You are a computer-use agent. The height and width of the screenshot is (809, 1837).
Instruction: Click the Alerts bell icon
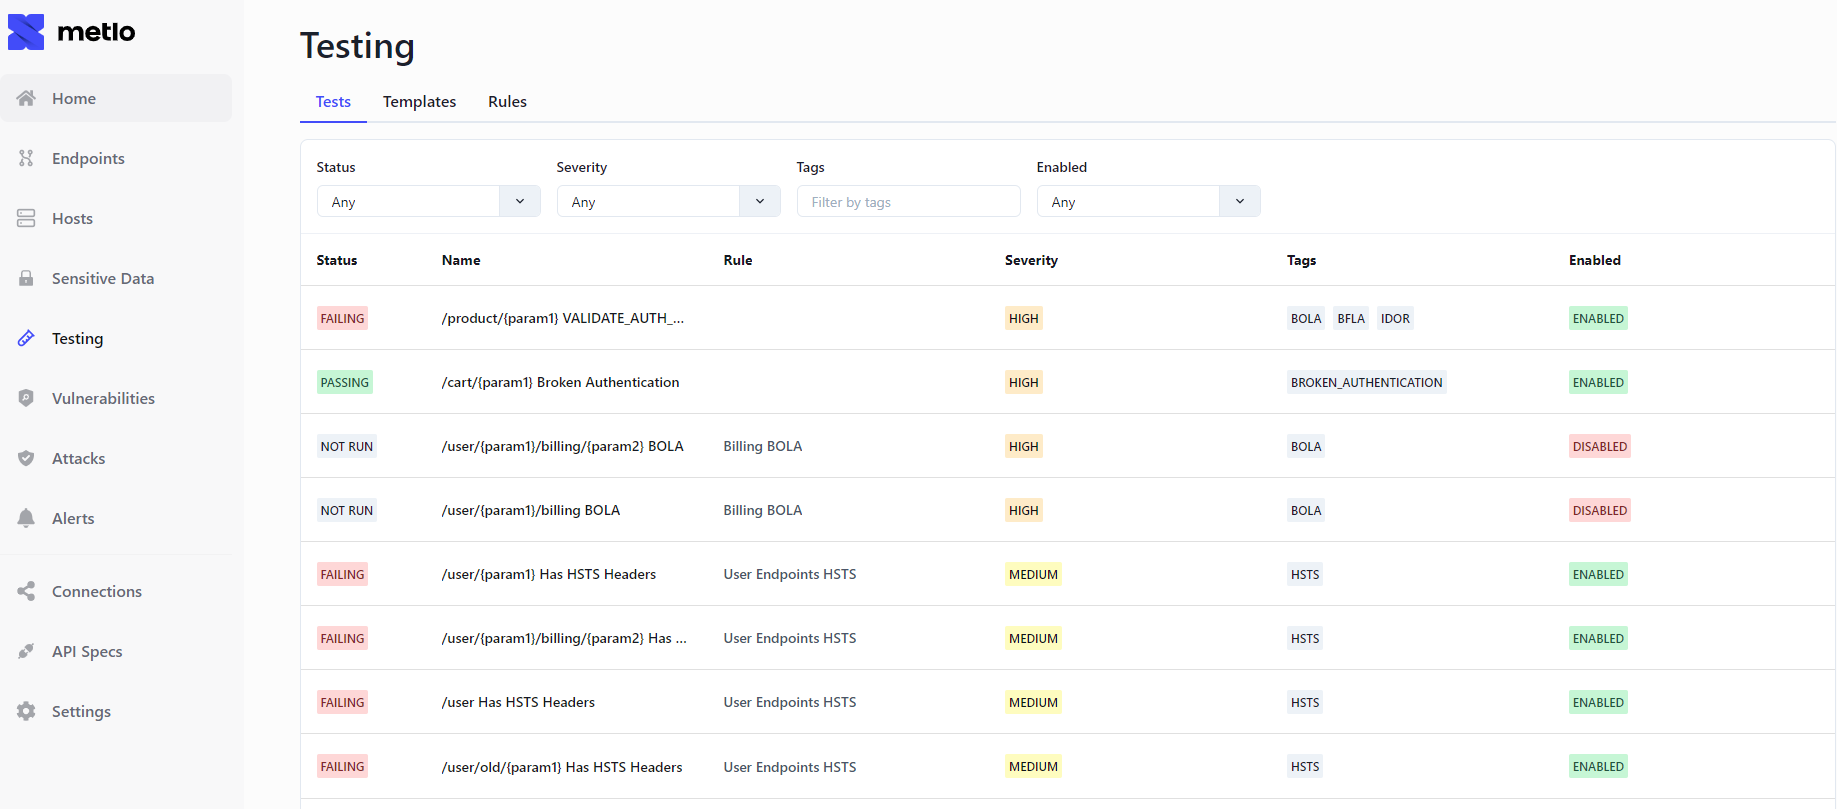26,518
